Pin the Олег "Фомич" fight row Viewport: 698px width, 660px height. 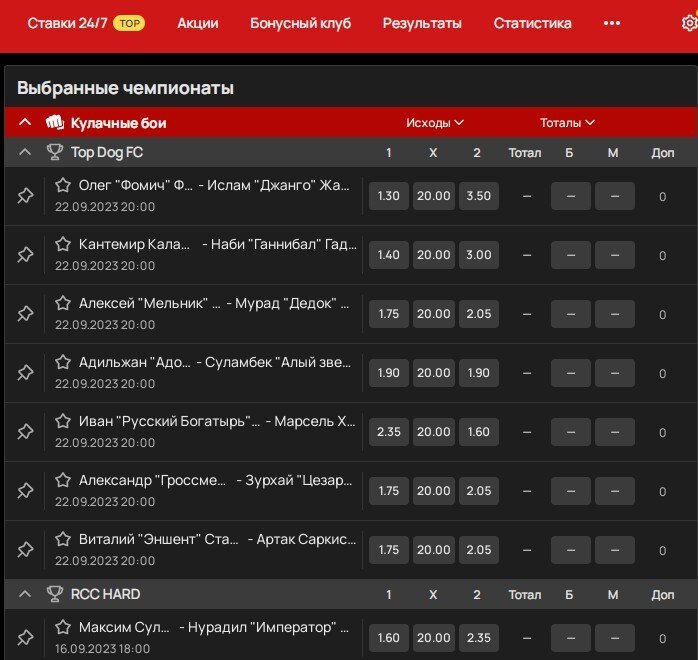[25, 196]
